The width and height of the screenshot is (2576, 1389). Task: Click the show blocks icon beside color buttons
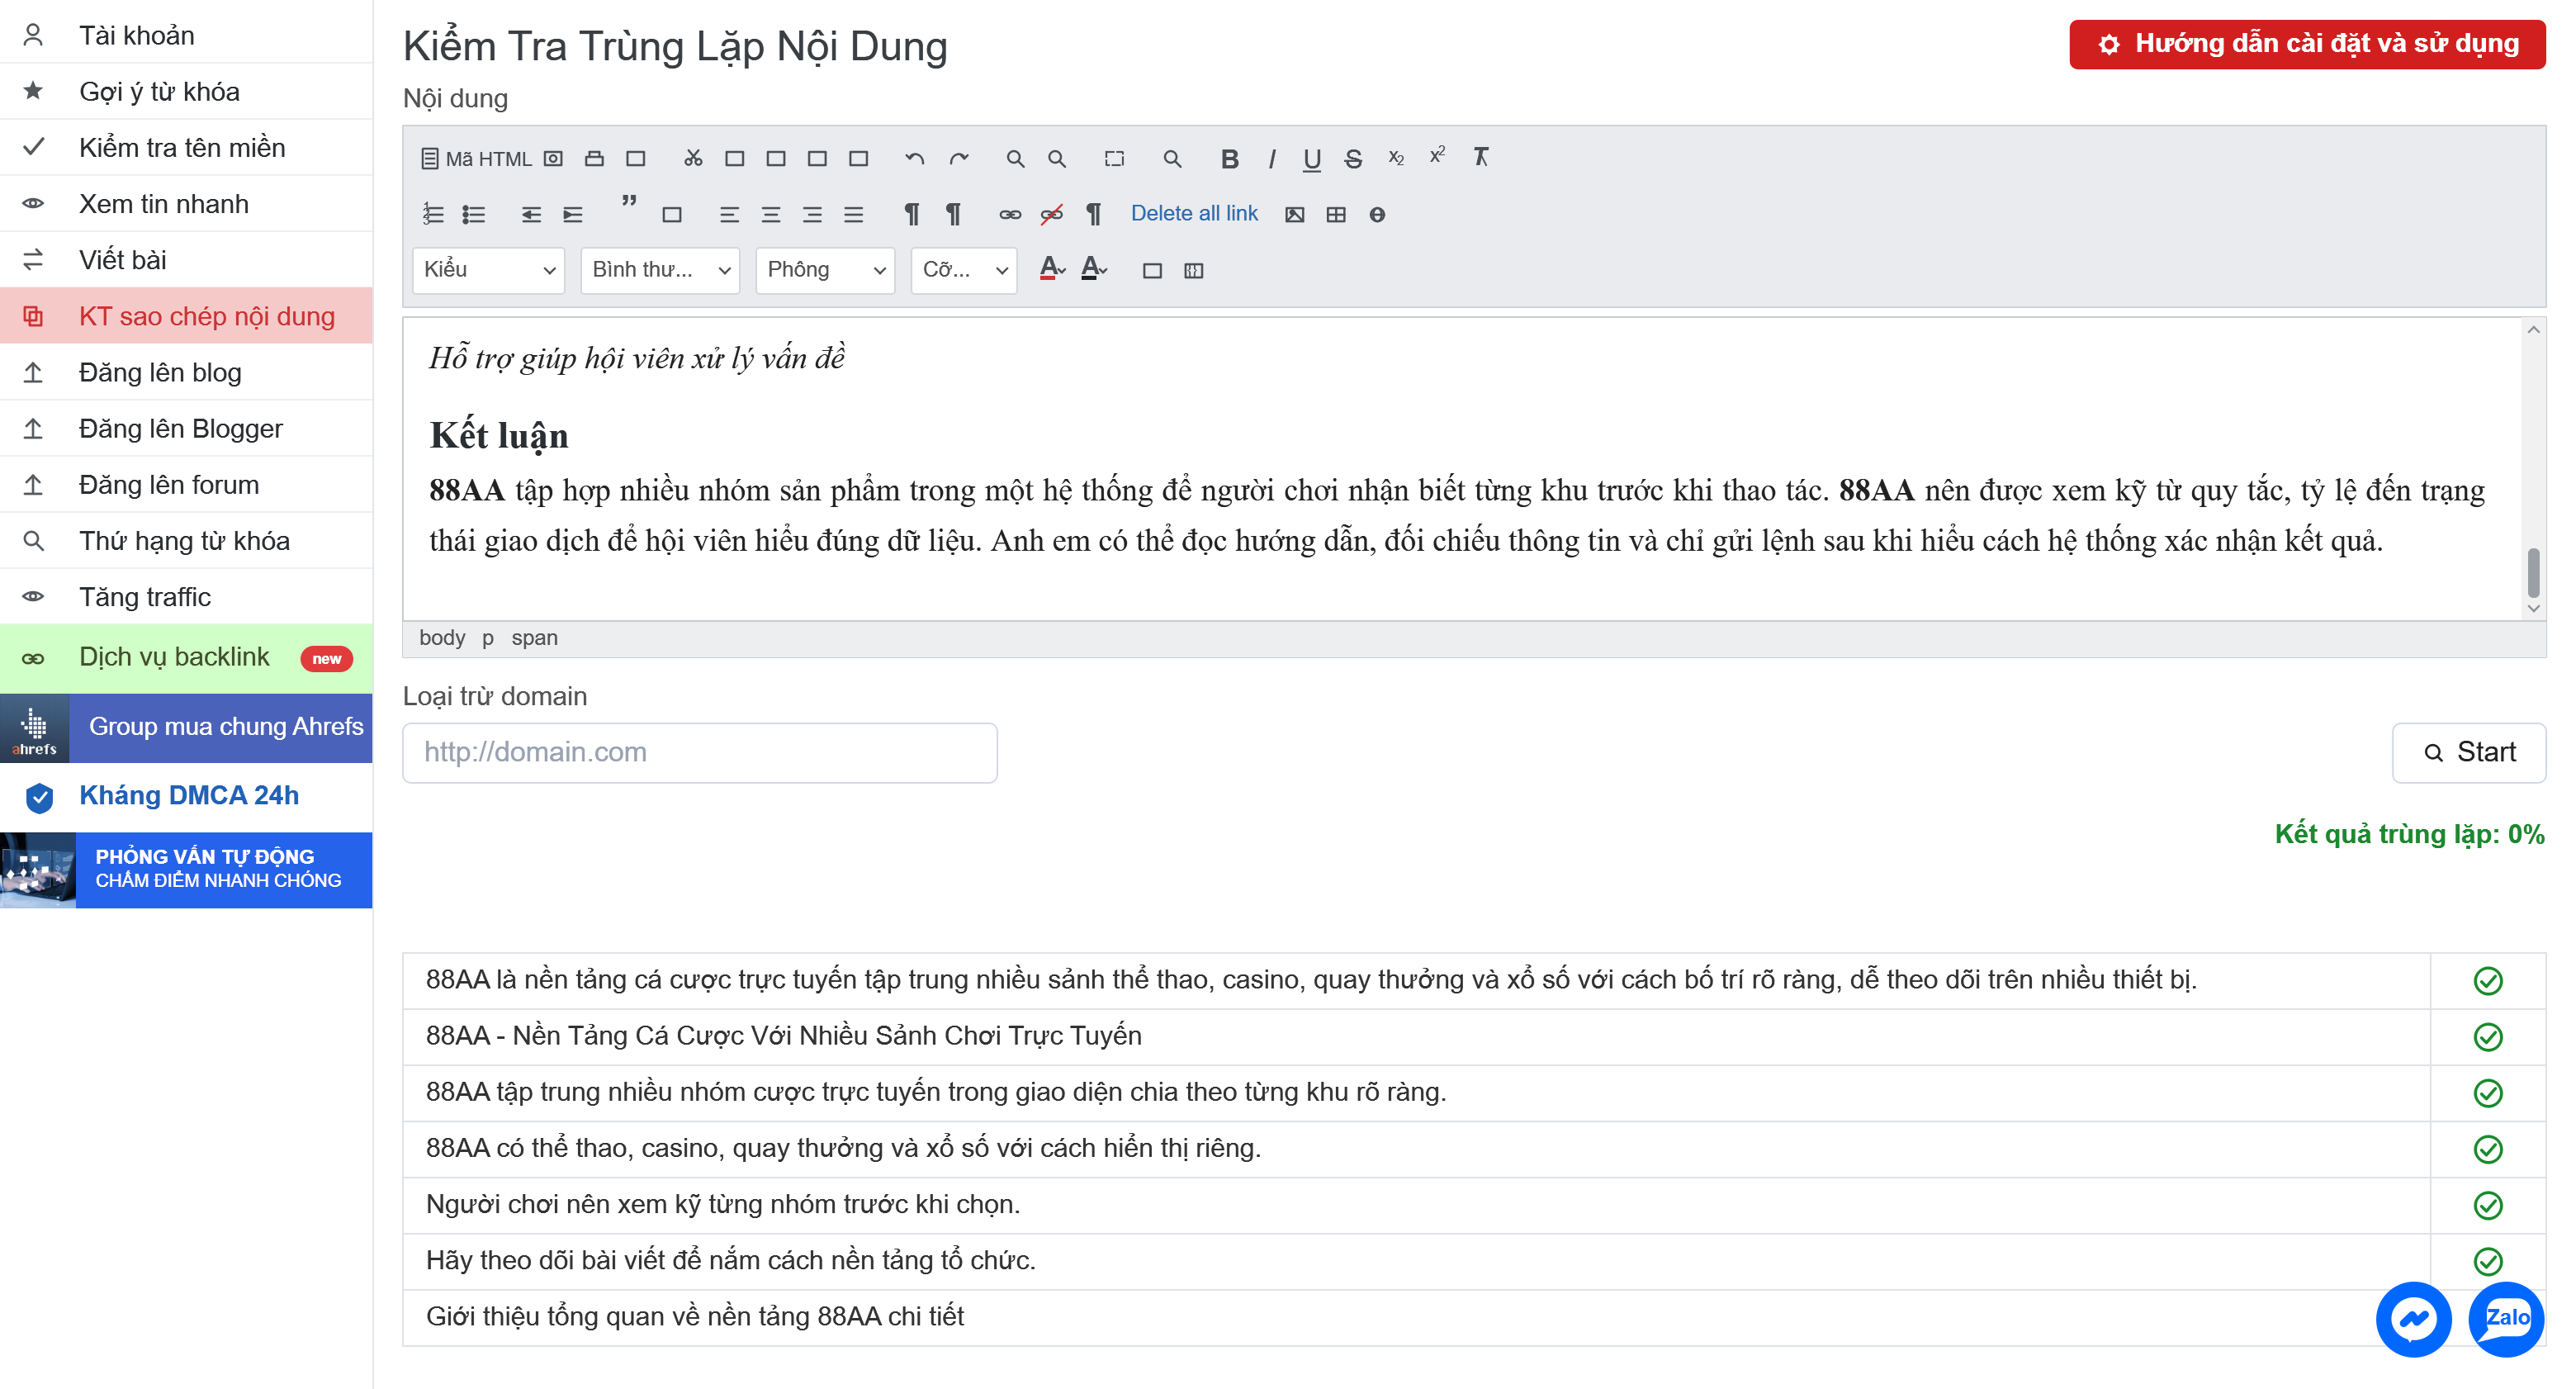point(1194,270)
